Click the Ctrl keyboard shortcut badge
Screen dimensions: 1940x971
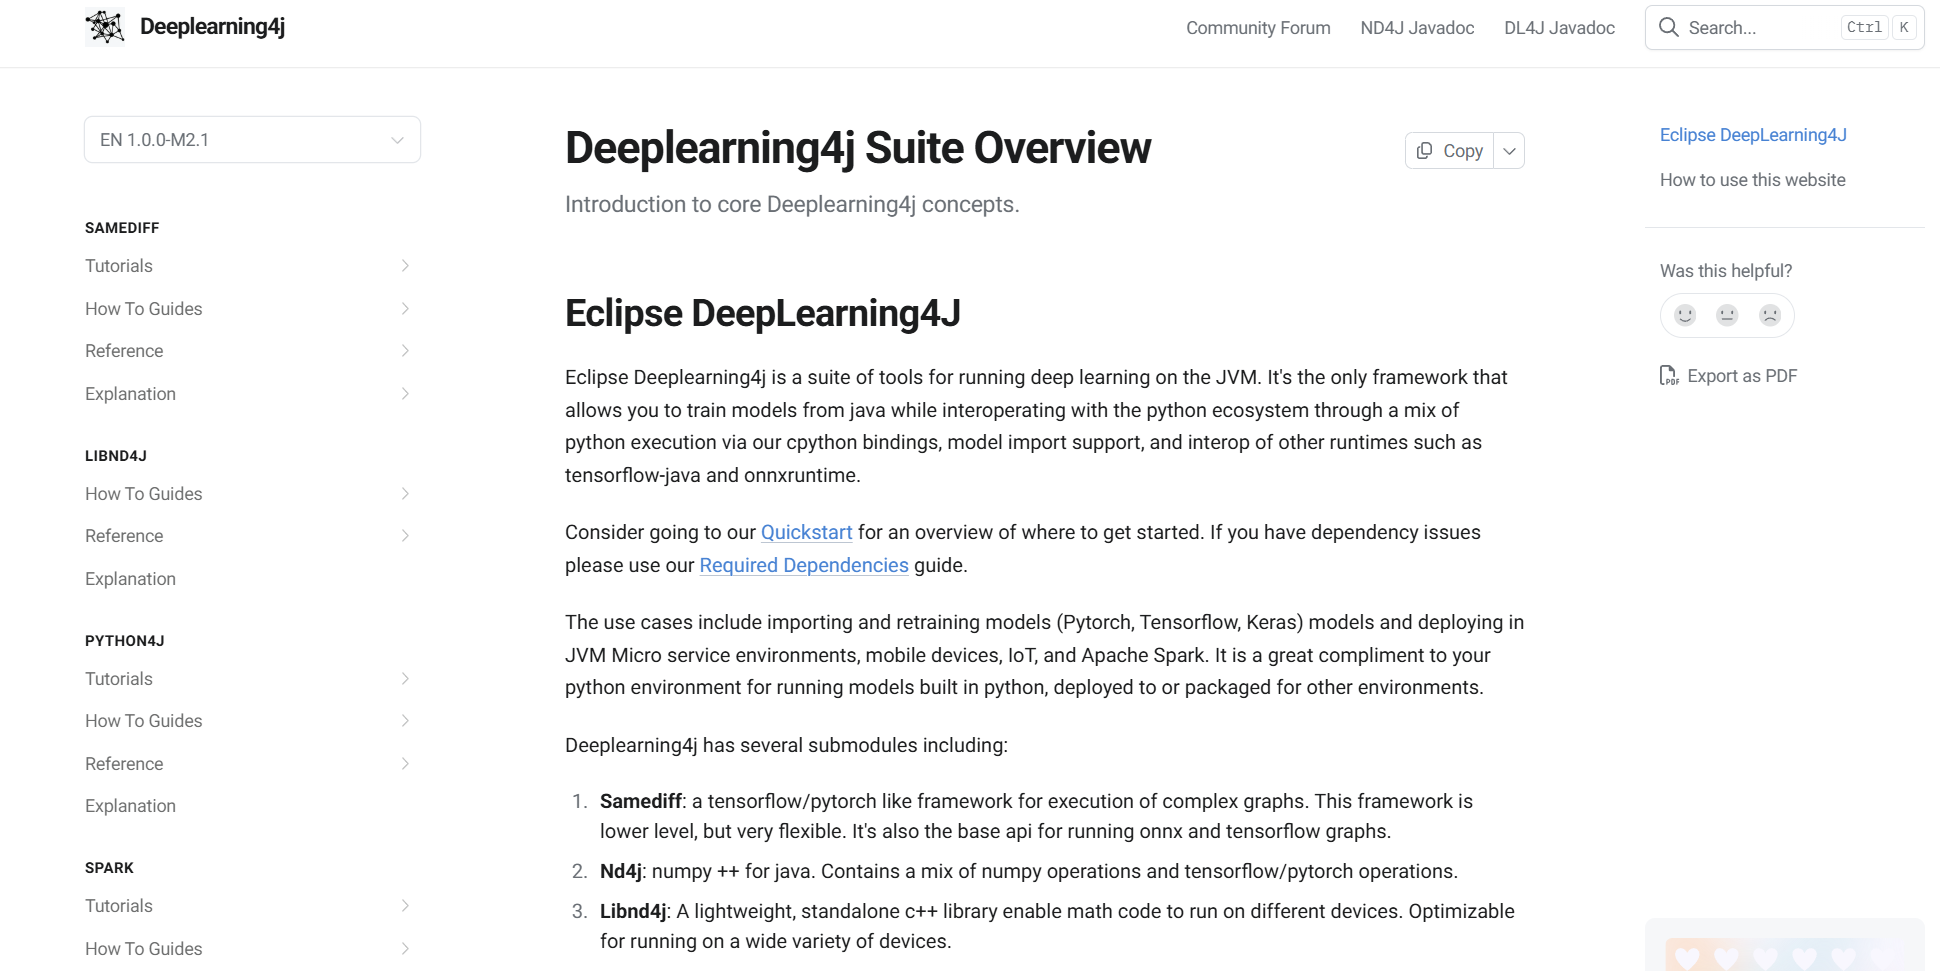pyautogui.click(x=1864, y=28)
